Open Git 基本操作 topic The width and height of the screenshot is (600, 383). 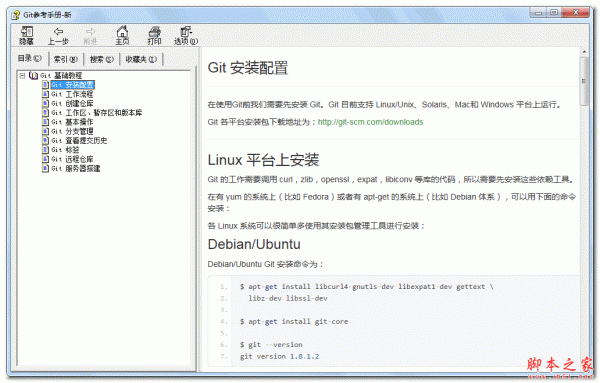tap(72, 122)
